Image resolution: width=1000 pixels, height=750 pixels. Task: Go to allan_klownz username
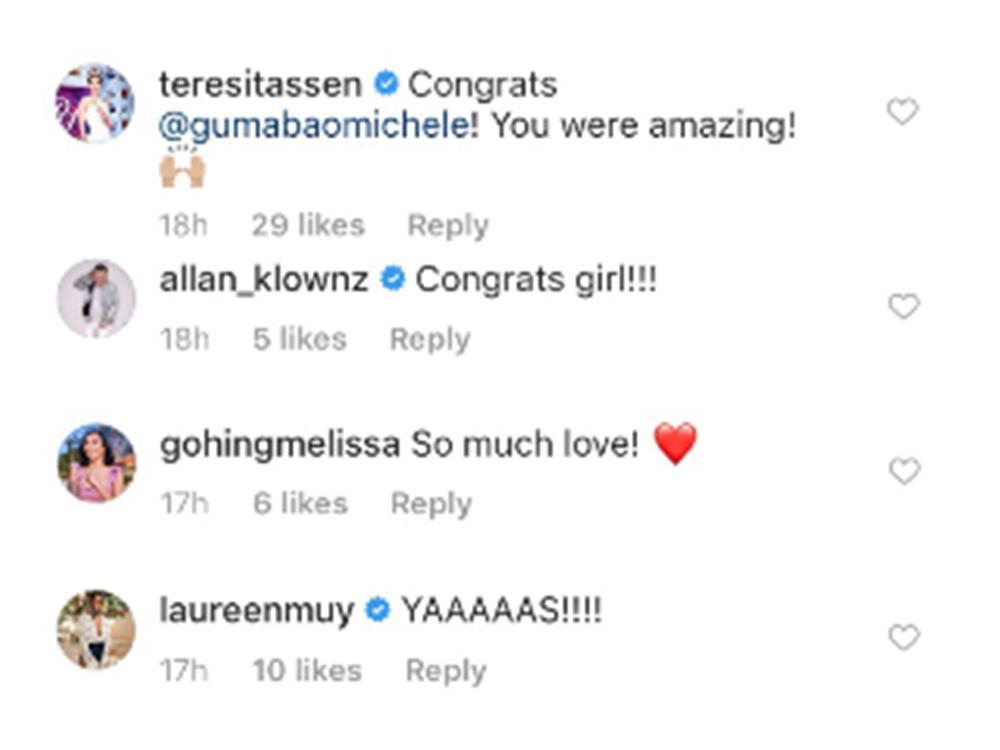[x=264, y=280]
